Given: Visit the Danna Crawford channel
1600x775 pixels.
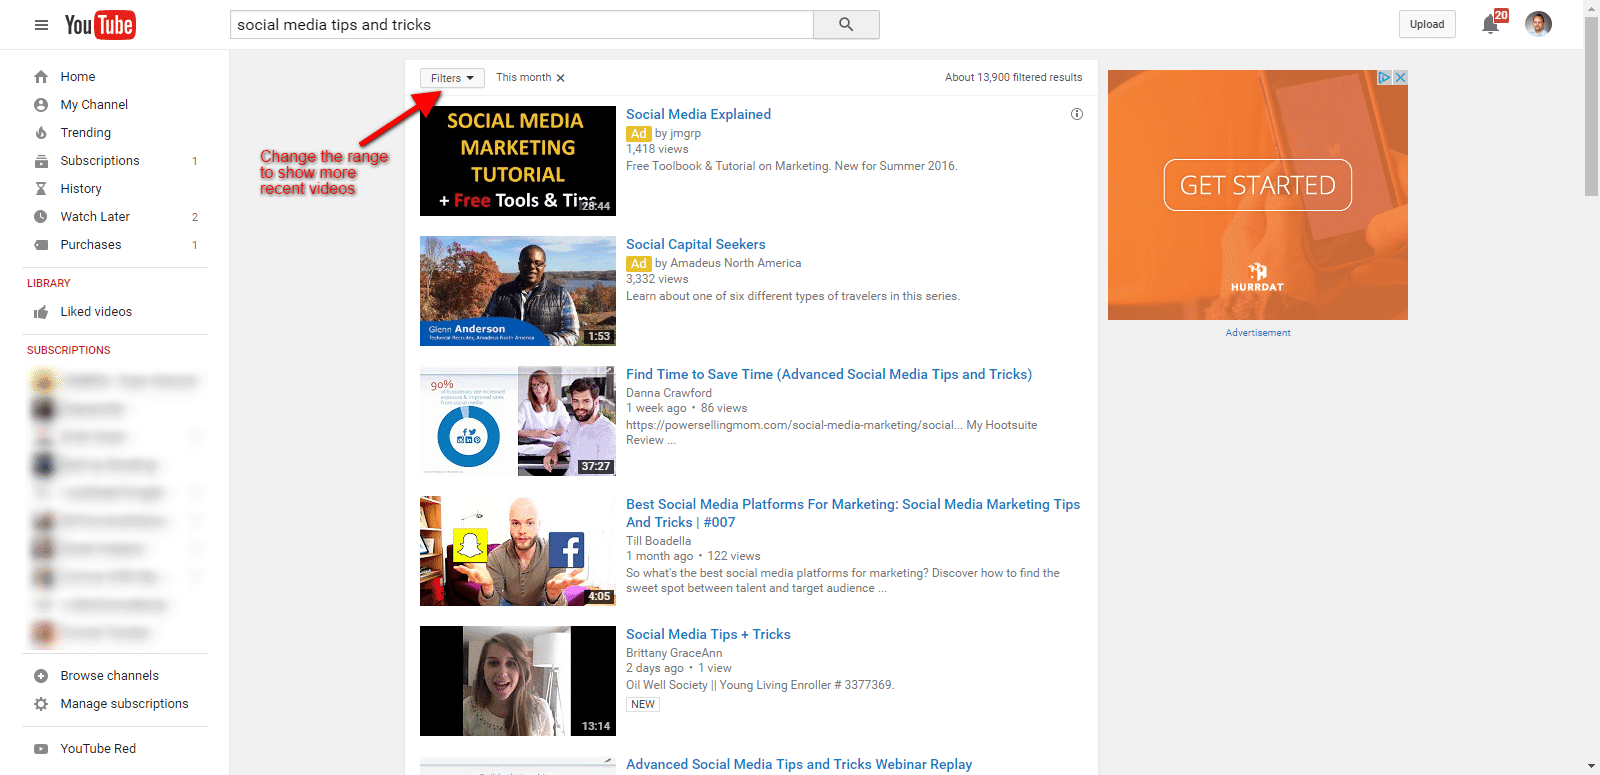Looking at the screenshot, I should [669, 394].
